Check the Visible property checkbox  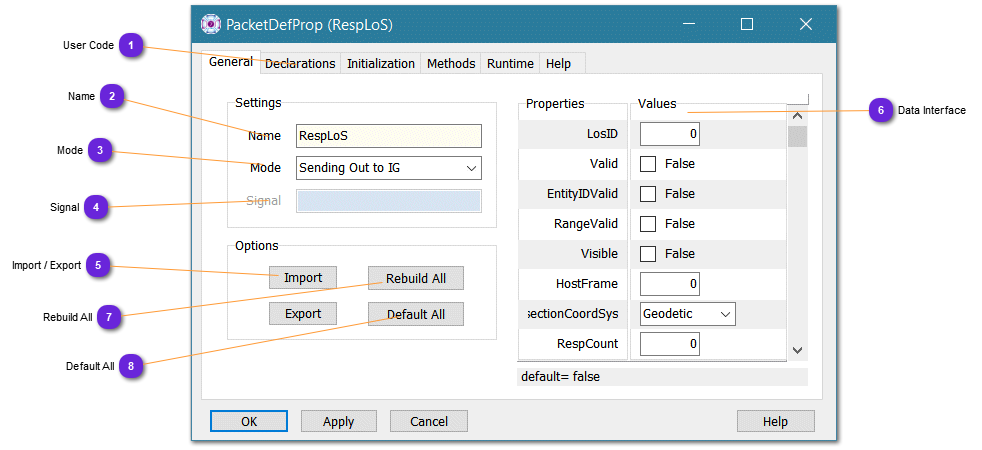tap(648, 254)
